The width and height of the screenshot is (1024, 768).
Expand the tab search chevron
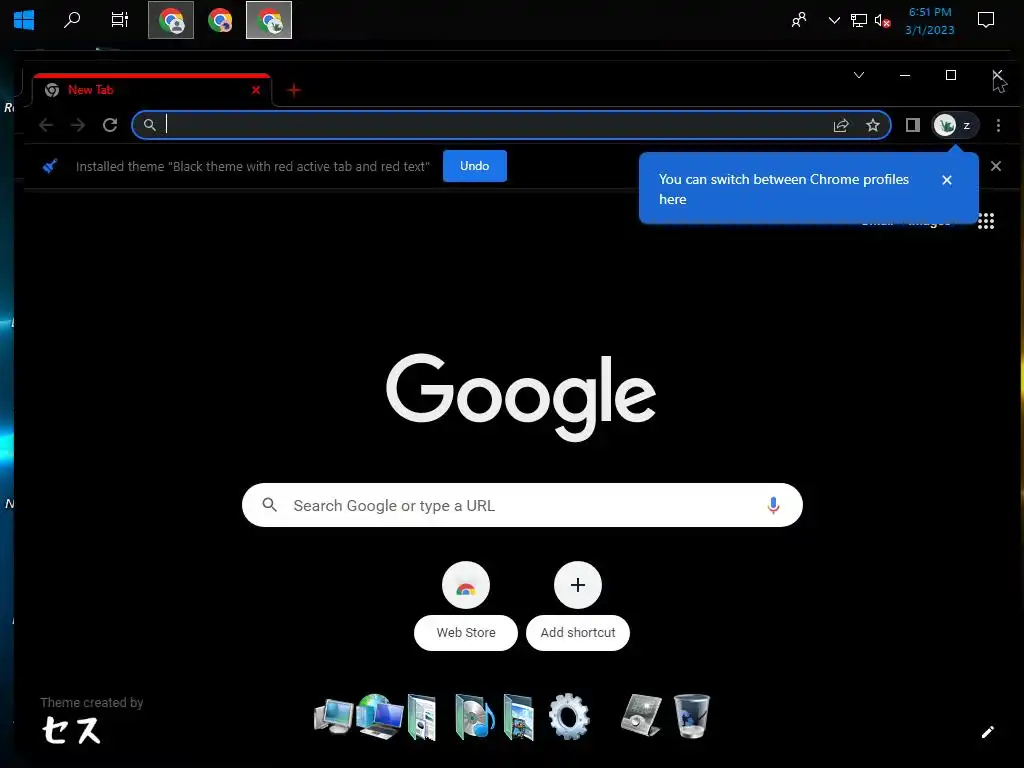pos(859,75)
